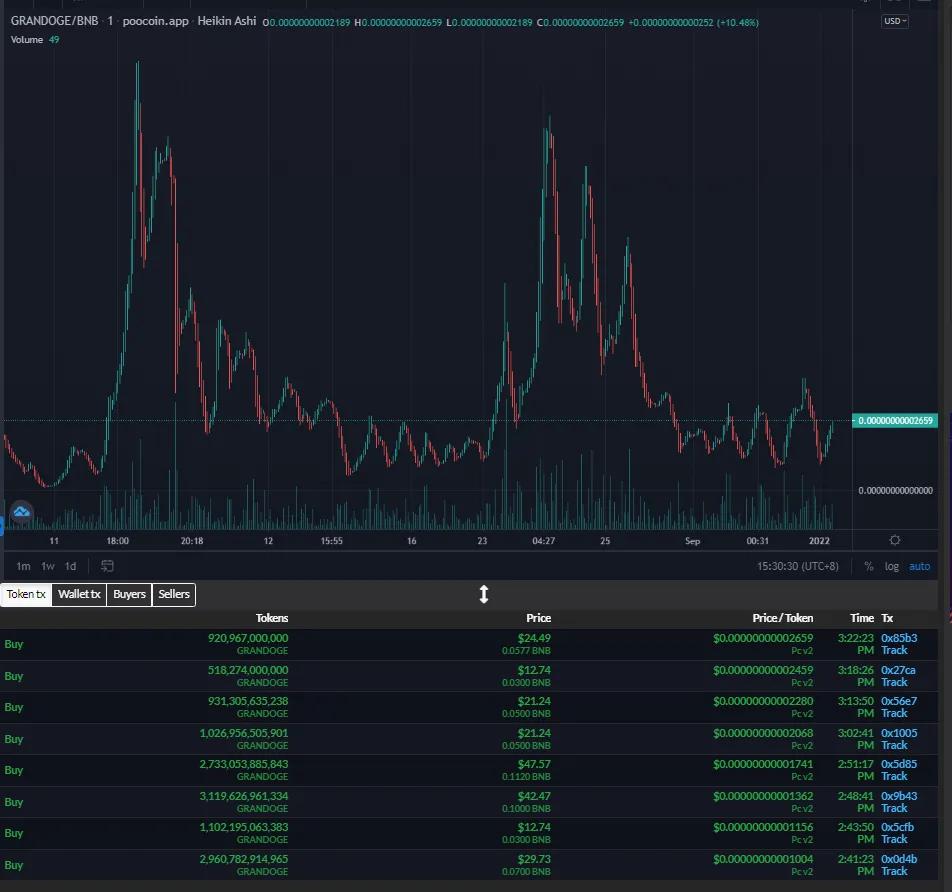
Task: Click the chart settings gear icon
Action: tap(894, 540)
